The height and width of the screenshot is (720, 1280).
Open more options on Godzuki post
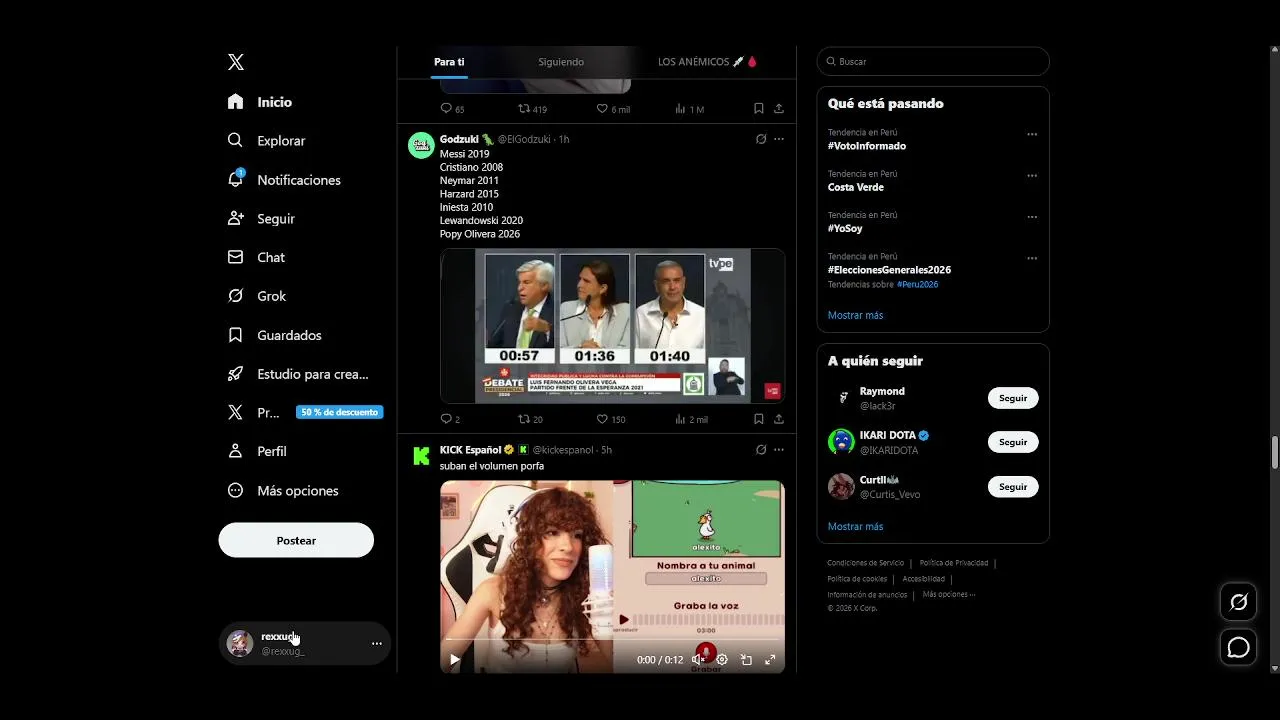(779, 139)
